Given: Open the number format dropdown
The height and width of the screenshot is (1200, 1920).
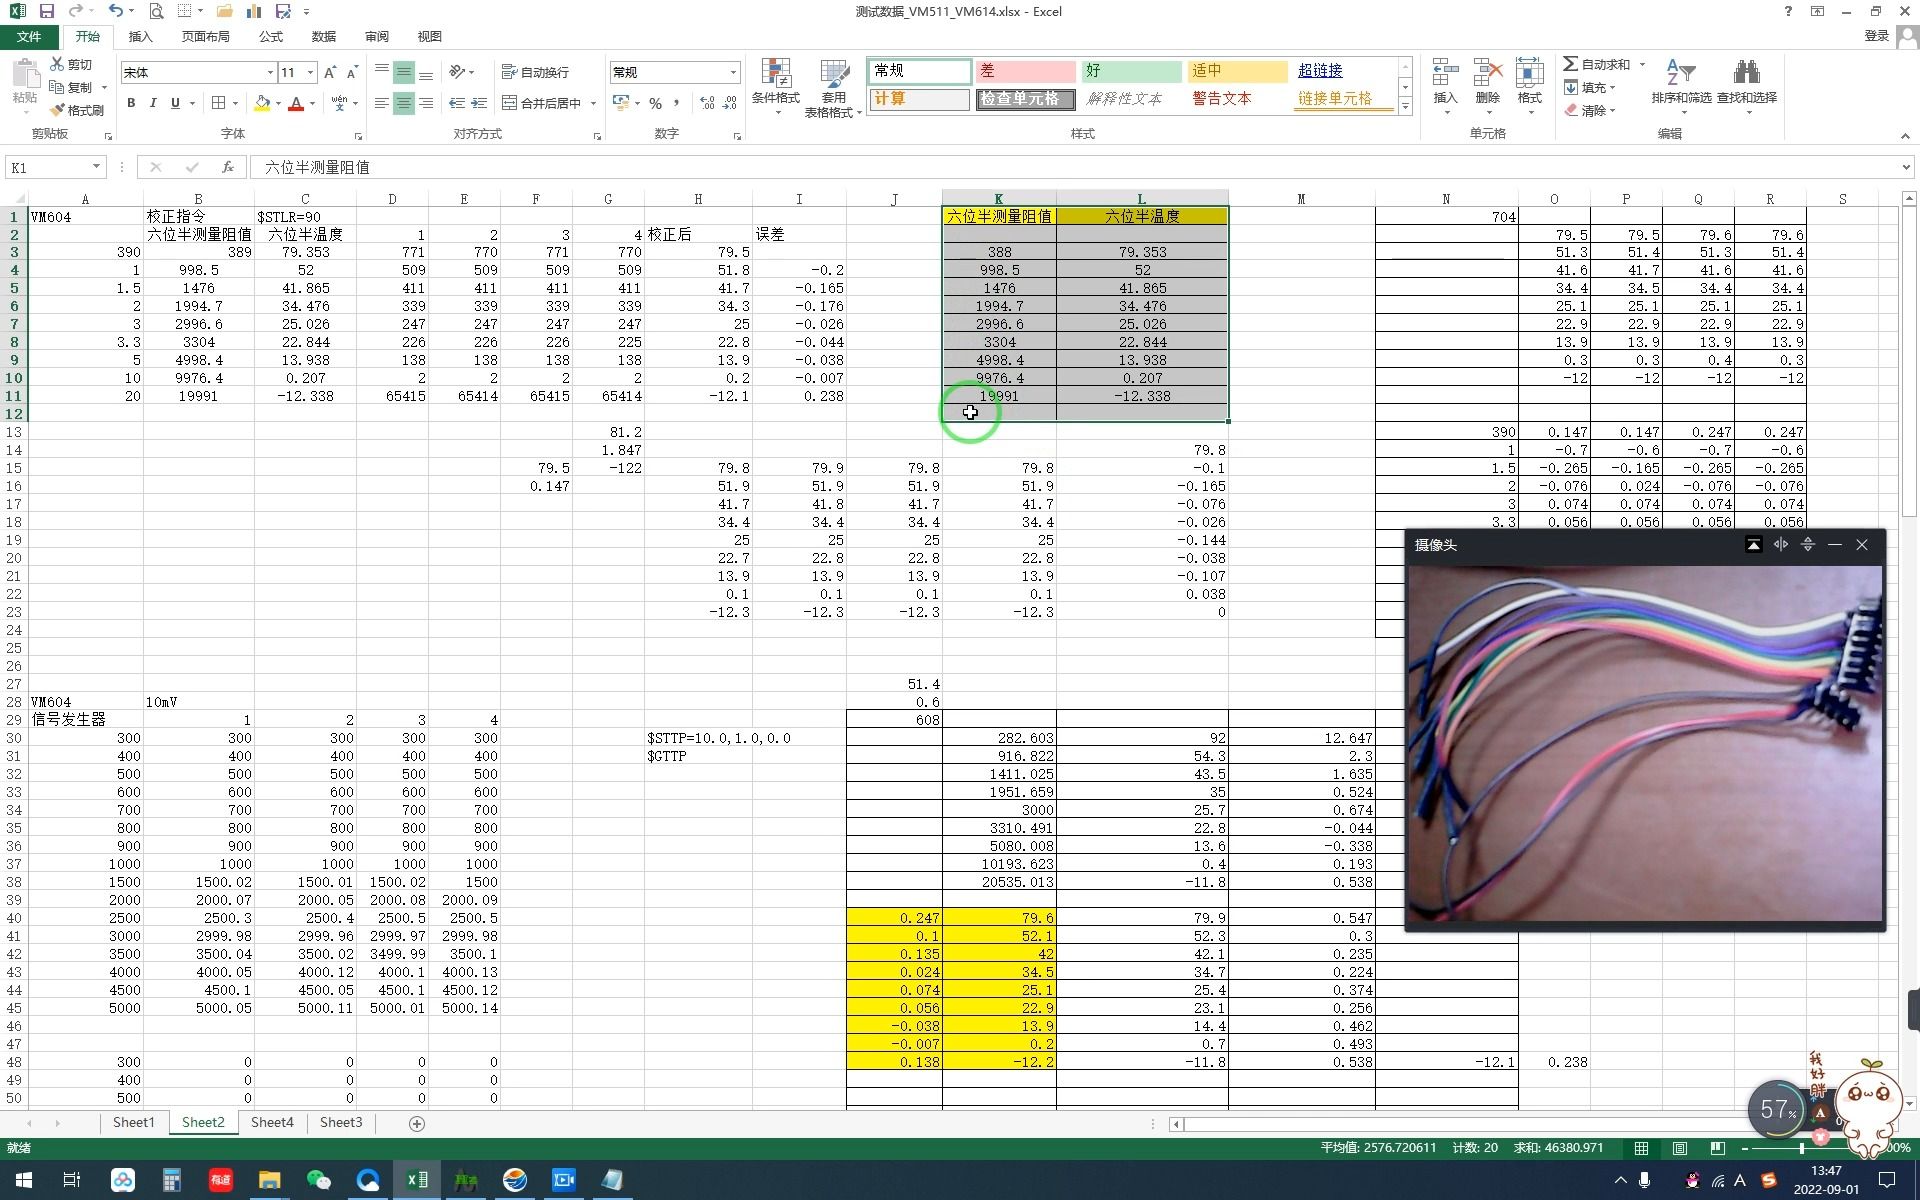Looking at the screenshot, I should point(733,72).
